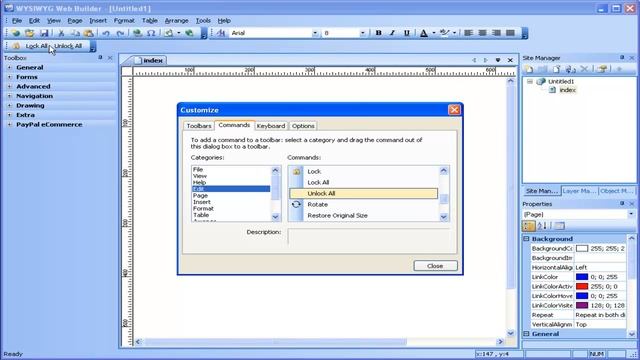Expand the Forms toolbox group
Viewport: 640px width, 360px height.
pos(9,77)
